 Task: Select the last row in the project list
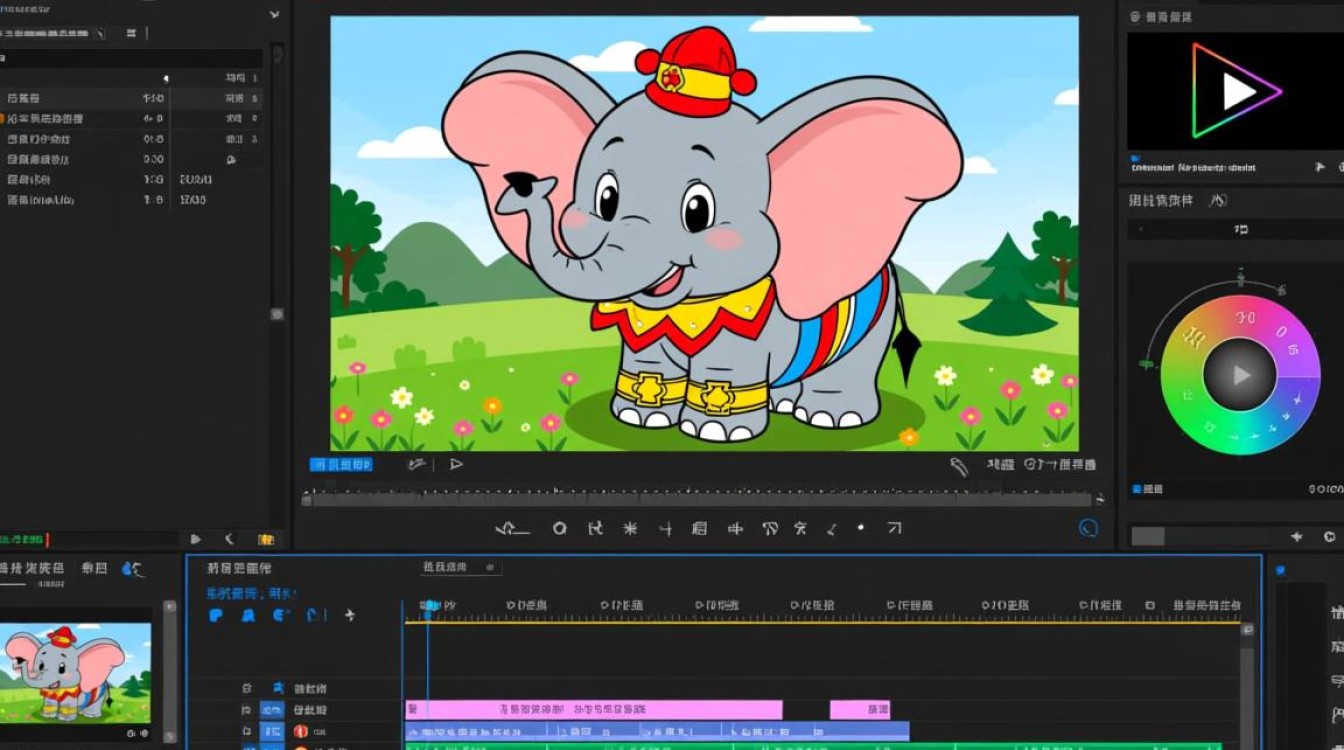131,200
